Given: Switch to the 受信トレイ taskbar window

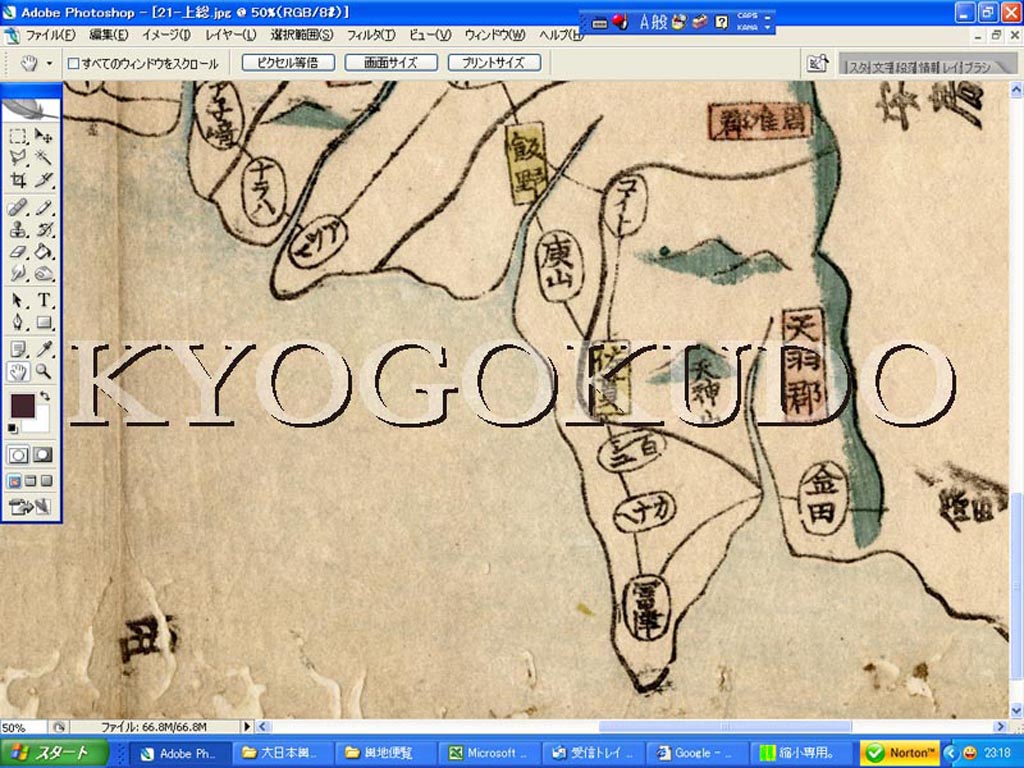Looking at the screenshot, I should [593, 753].
